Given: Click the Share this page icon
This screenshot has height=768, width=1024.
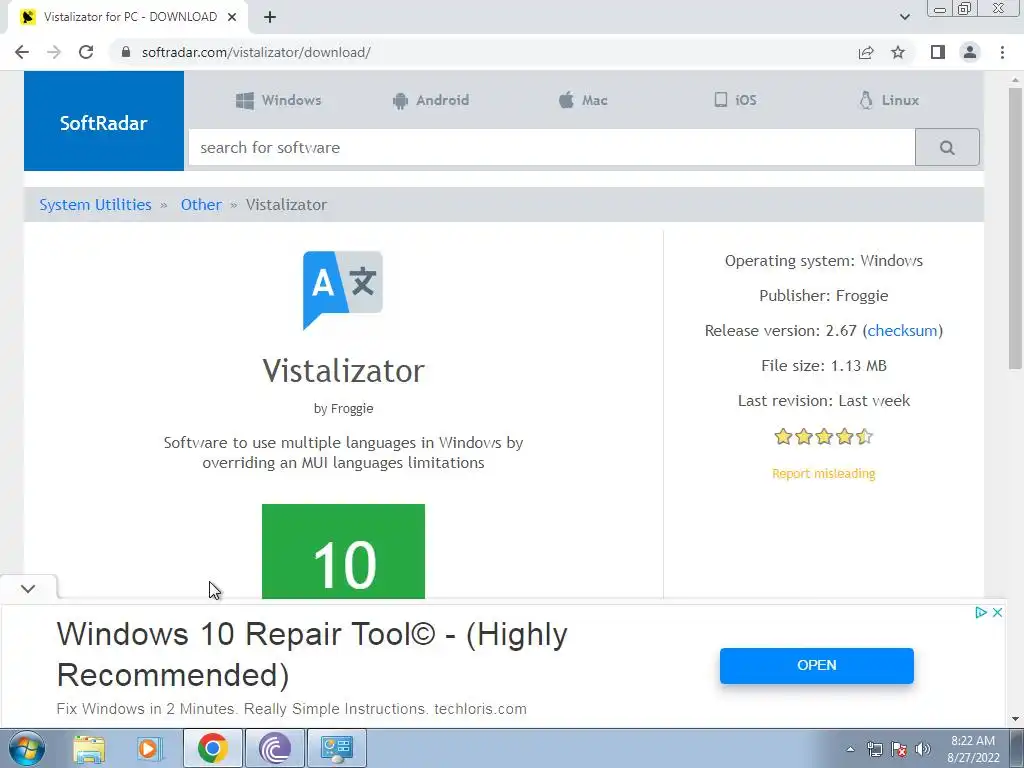Looking at the screenshot, I should pyautogui.click(x=866, y=52).
